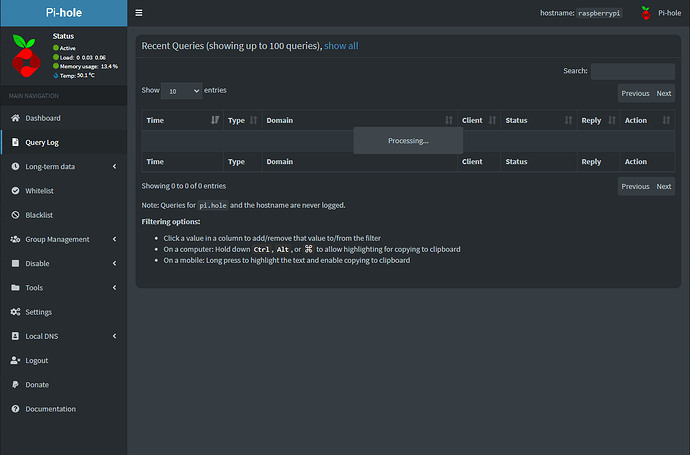Click the Settings gears icon

(x=15, y=312)
